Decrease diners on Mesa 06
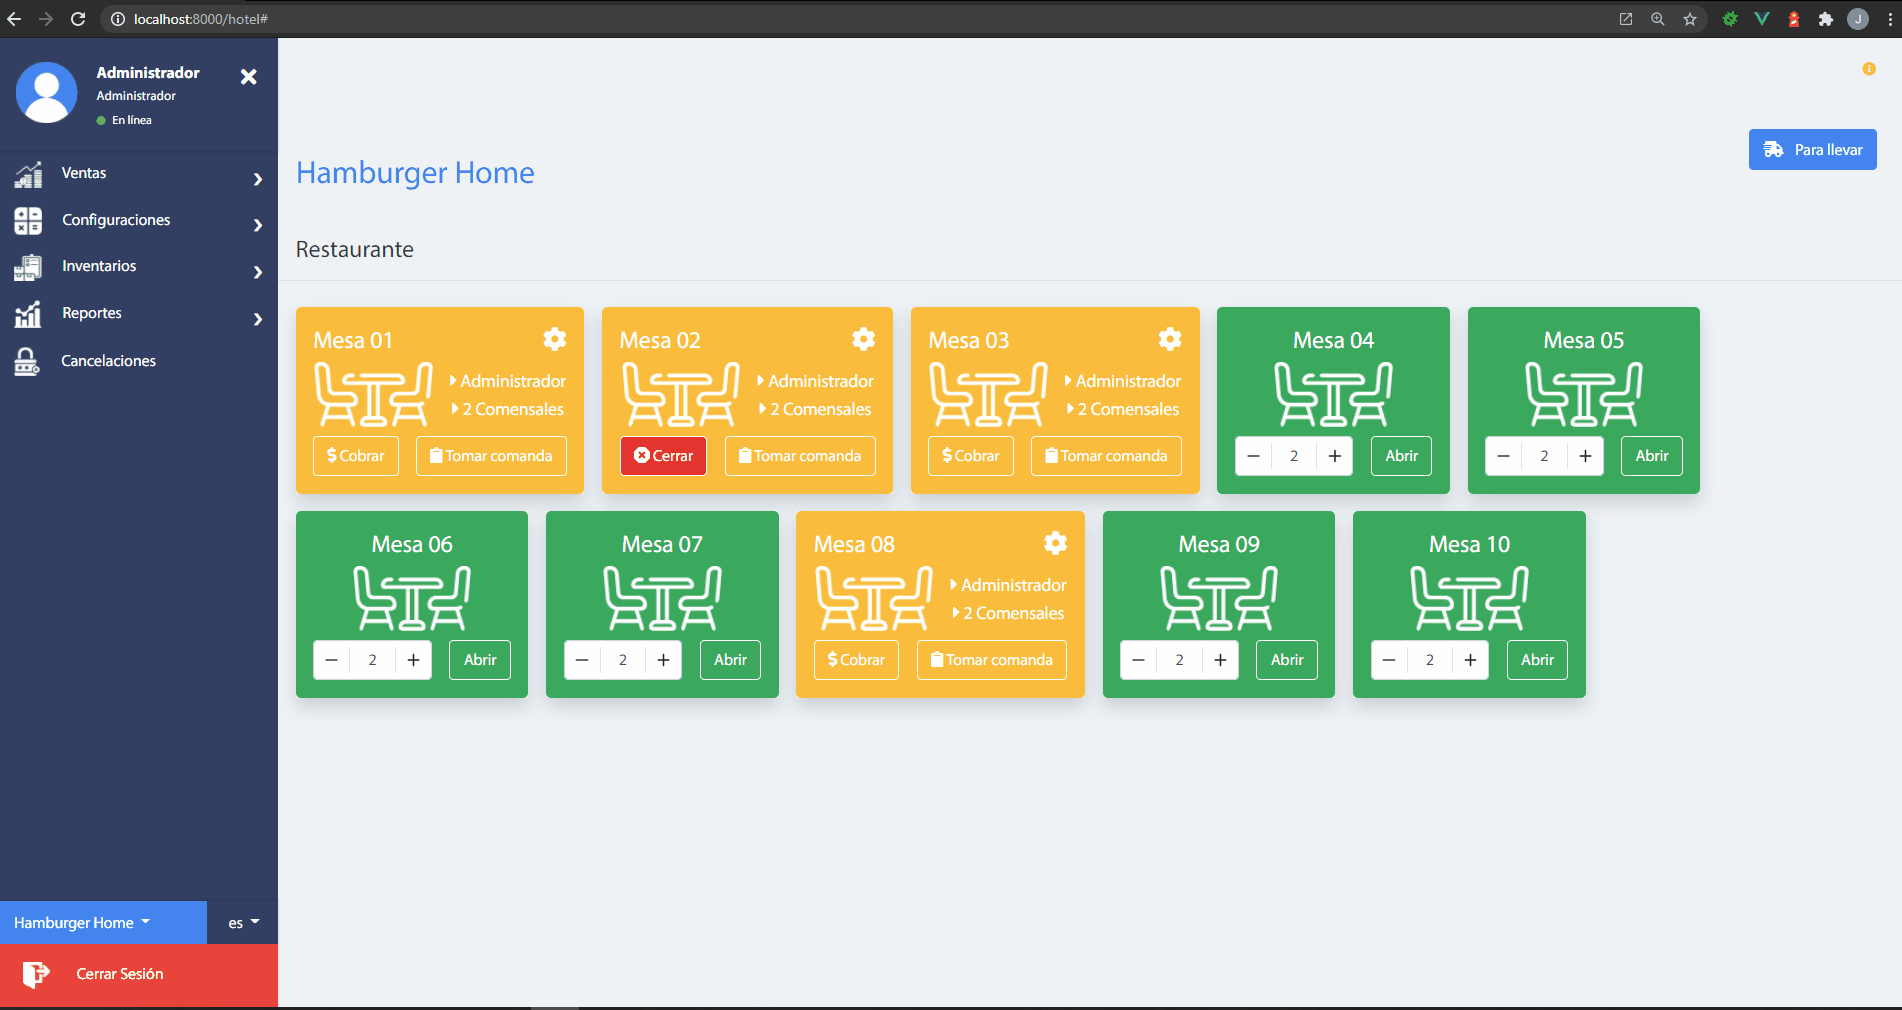 pos(332,660)
